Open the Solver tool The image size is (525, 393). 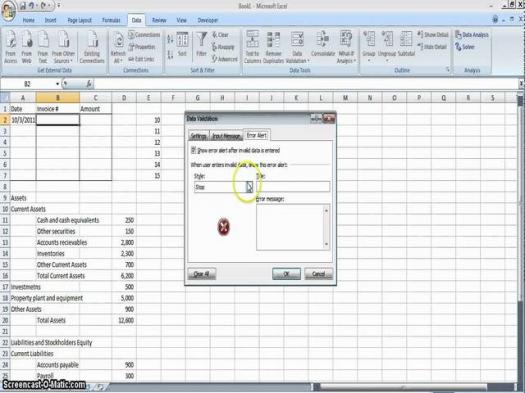coord(465,47)
